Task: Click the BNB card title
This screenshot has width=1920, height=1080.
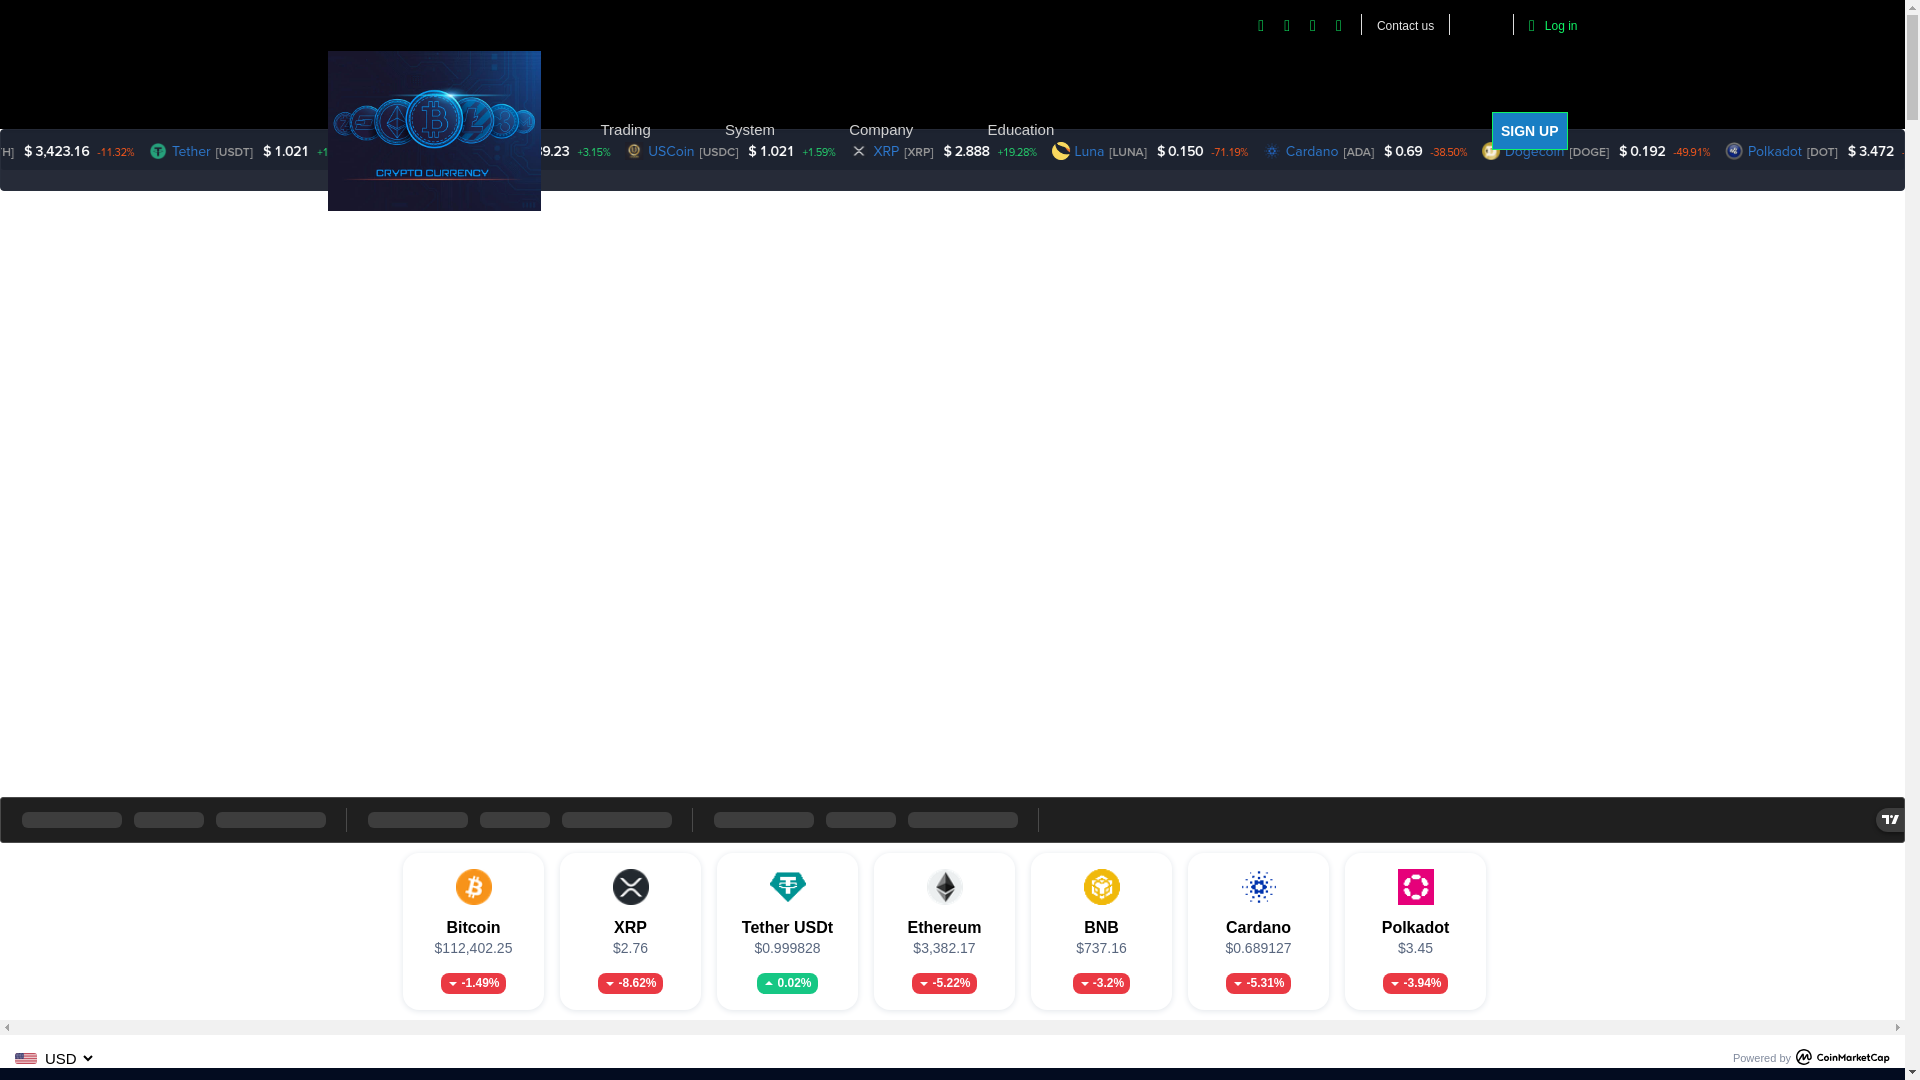Action: click(x=1101, y=928)
